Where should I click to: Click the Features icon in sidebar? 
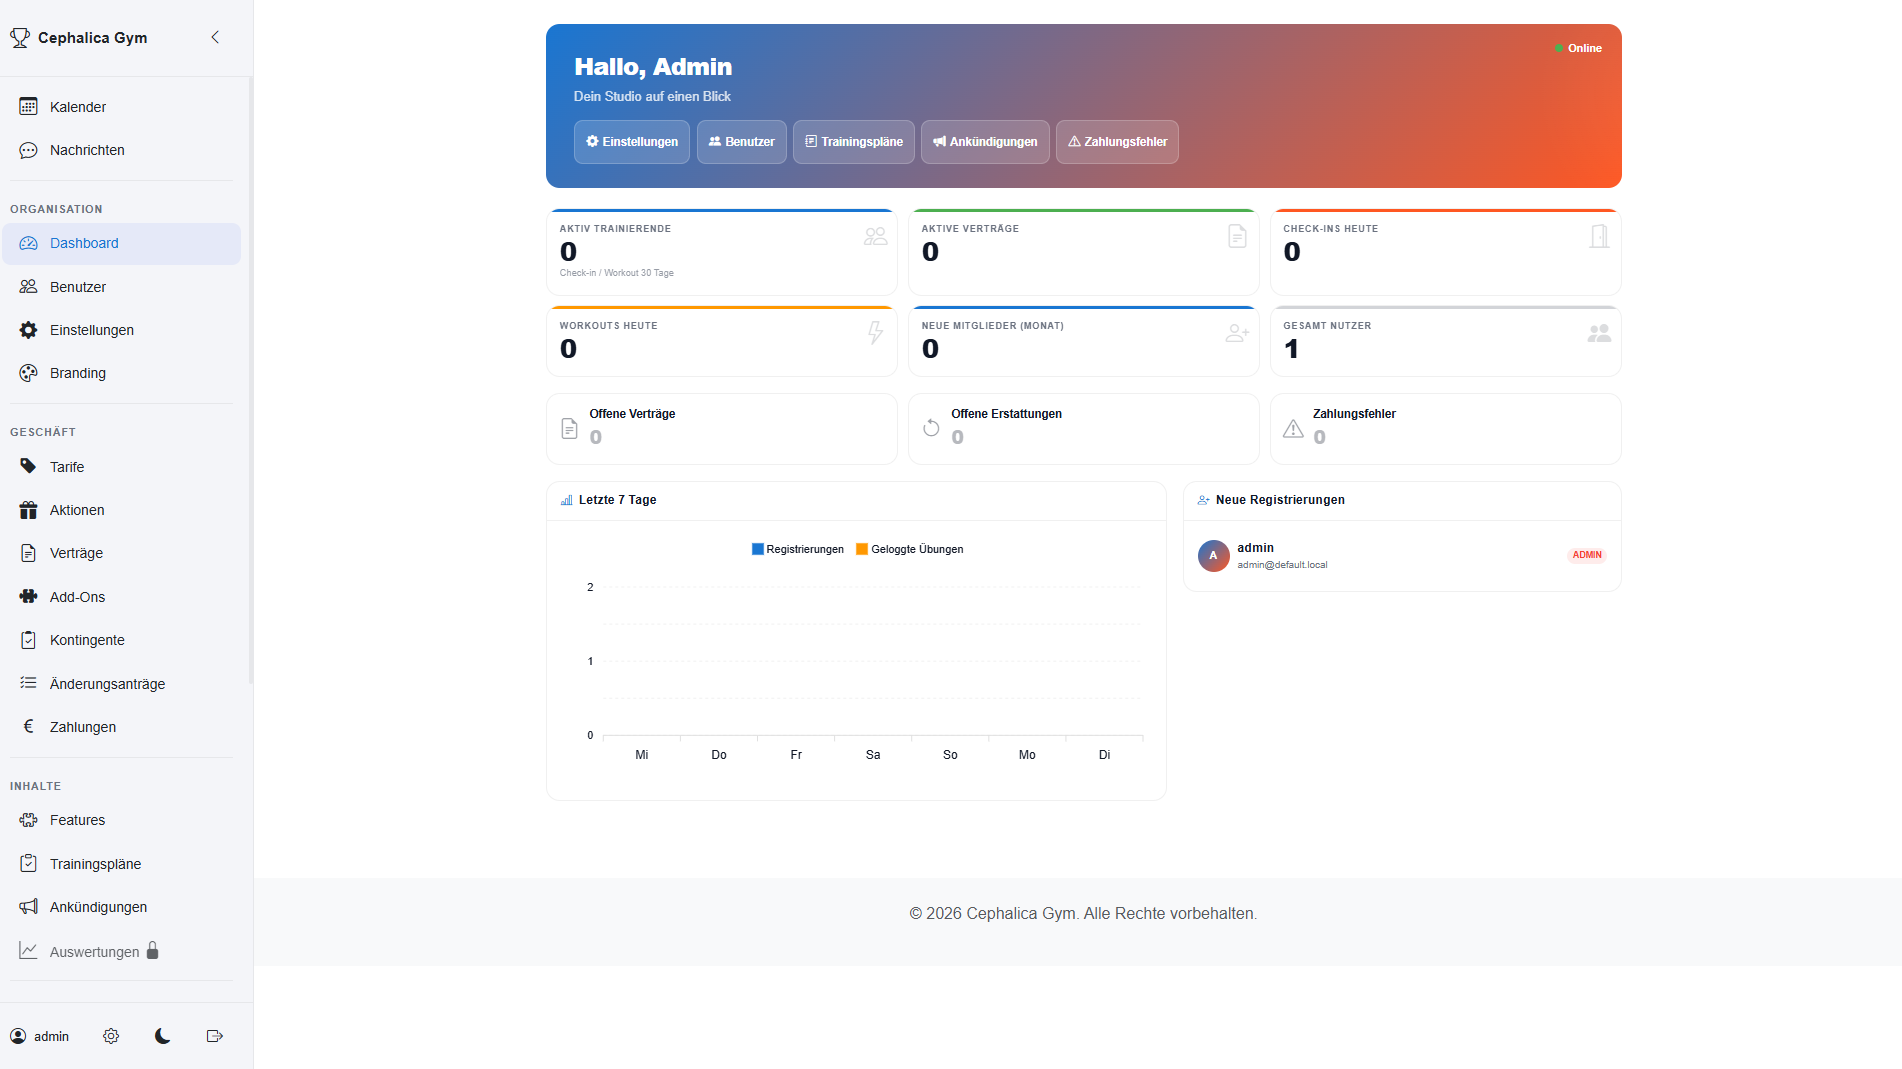tap(28, 820)
